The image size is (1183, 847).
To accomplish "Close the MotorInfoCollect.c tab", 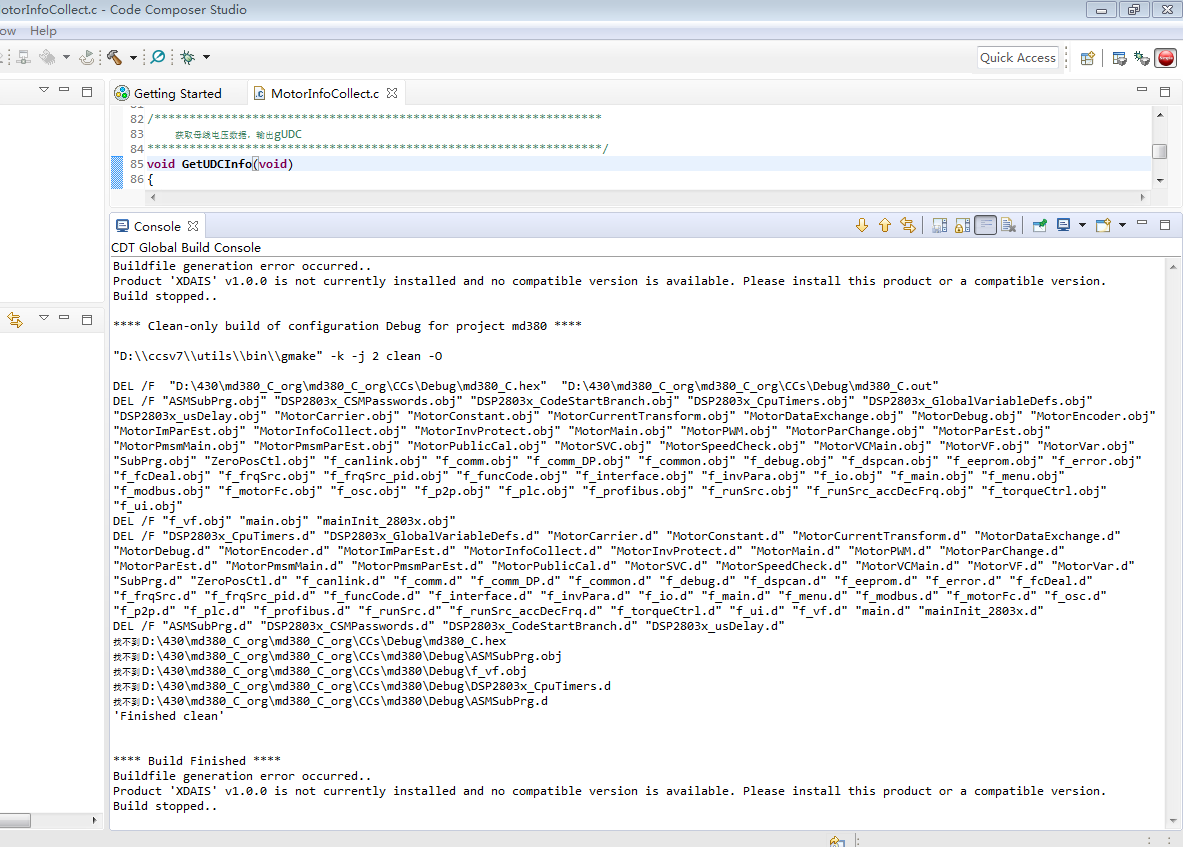I will (x=392, y=93).
